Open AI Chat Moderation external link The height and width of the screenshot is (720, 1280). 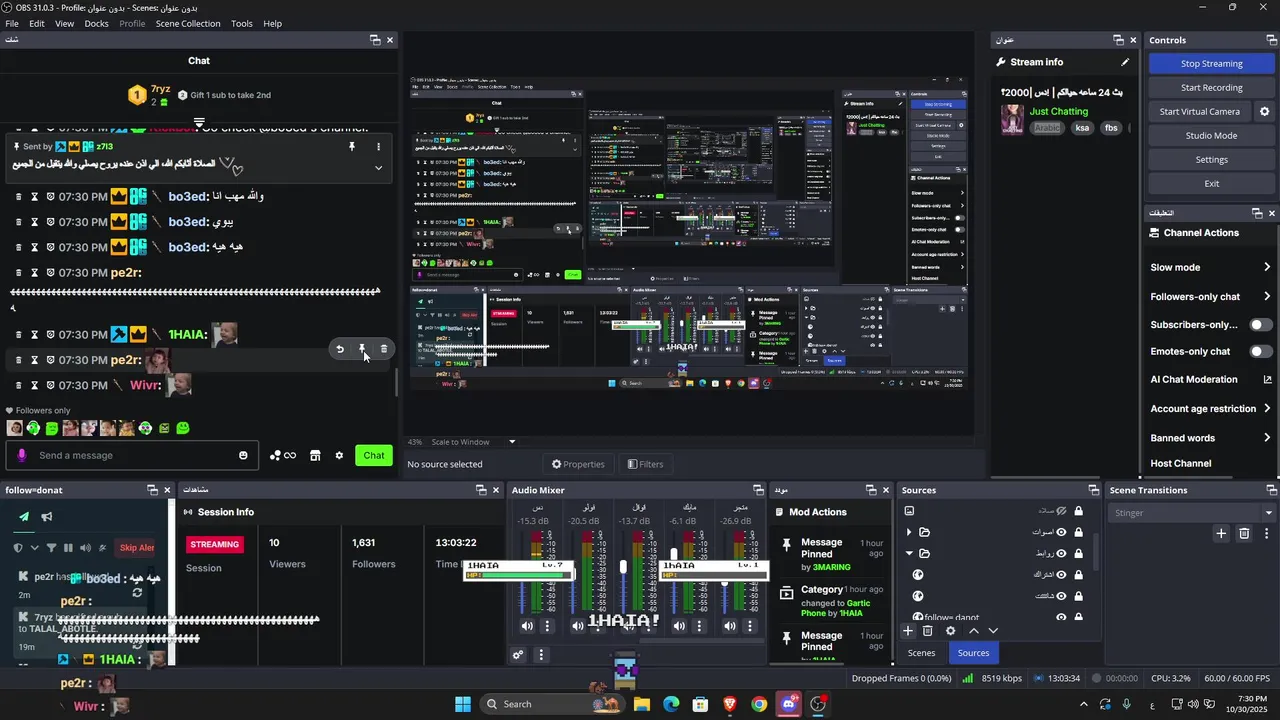[x=1267, y=380]
